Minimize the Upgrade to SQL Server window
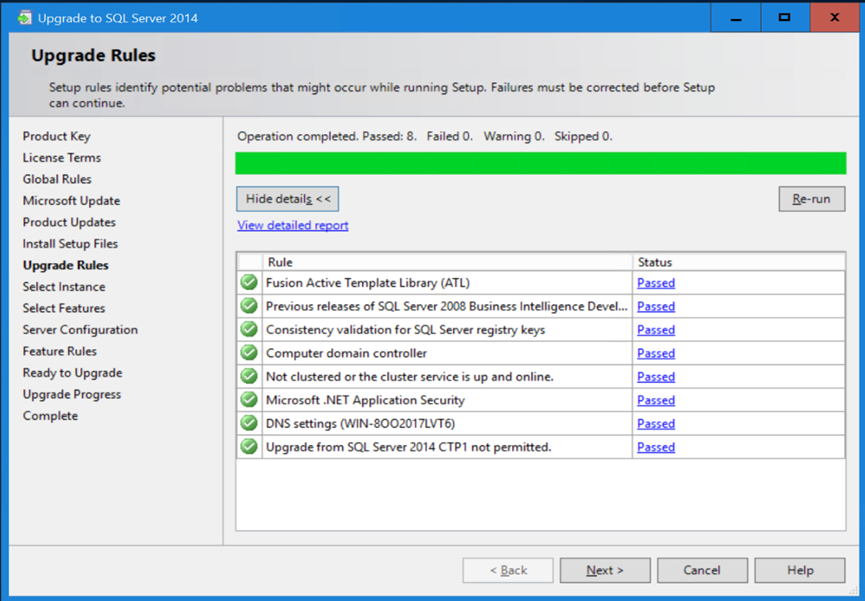 [735, 18]
